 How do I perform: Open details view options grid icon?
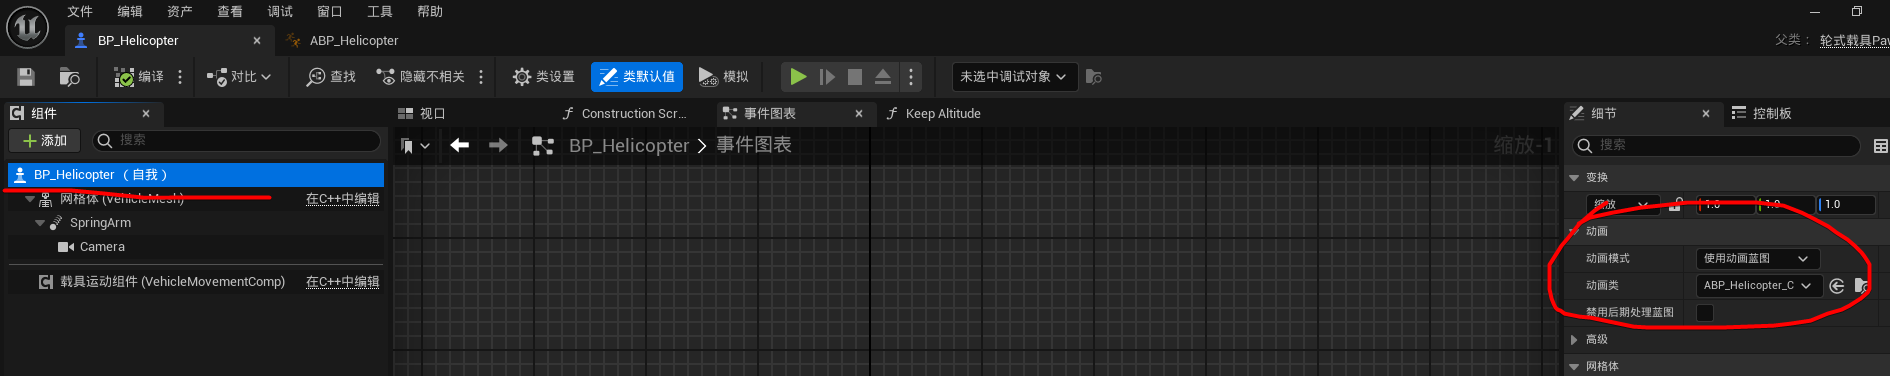1880,146
